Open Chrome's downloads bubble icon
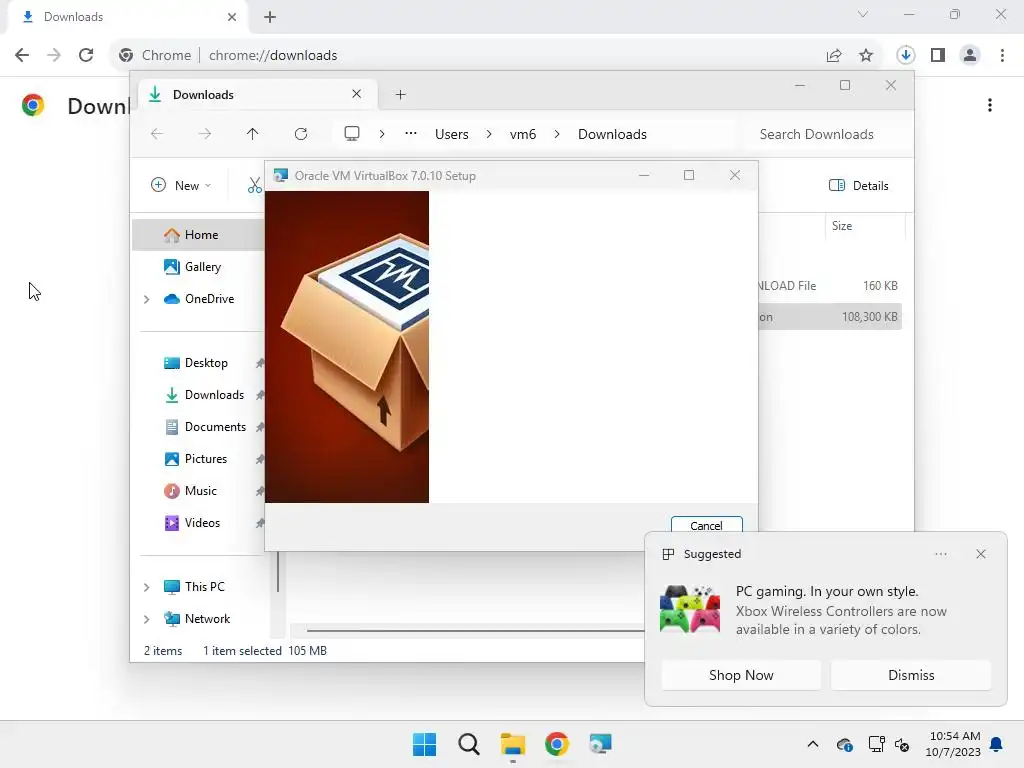Screen dimensions: 1024x768 click(x=906, y=56)
